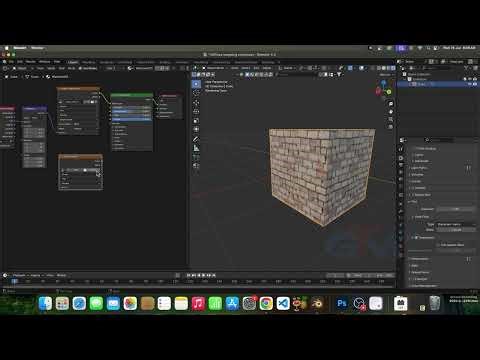The image size is (480, 360).
Task: Expand the Motion Blur panel
Action: pos(421,195)
